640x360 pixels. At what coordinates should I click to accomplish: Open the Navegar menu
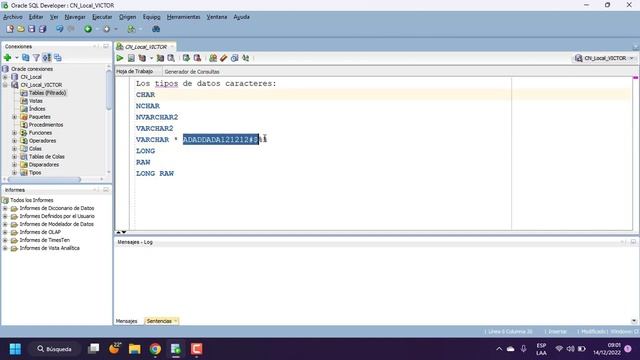(75, 17)
